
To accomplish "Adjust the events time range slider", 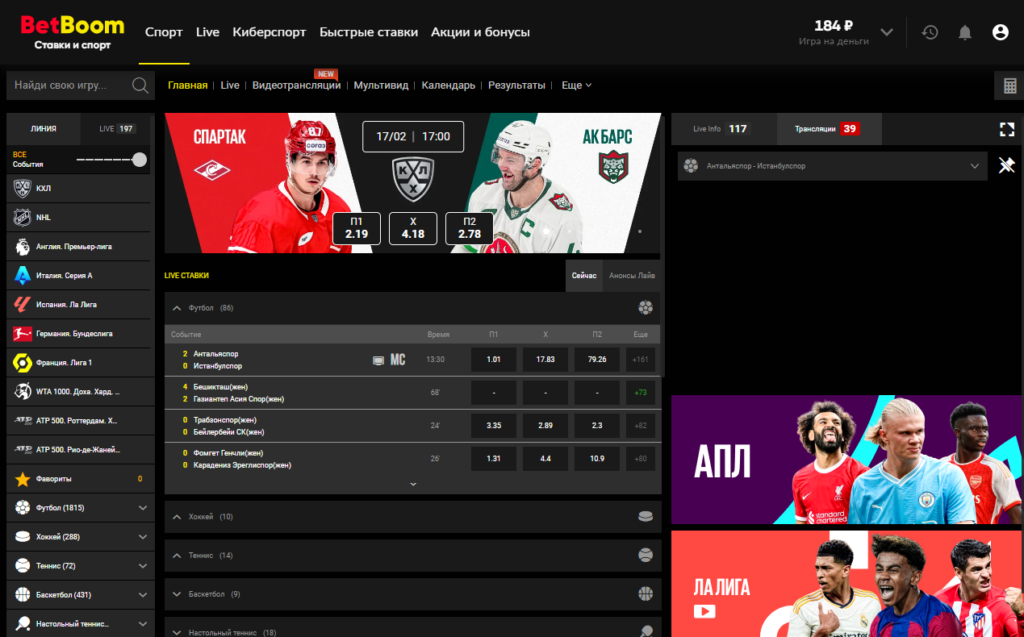I will click(140, 160).
